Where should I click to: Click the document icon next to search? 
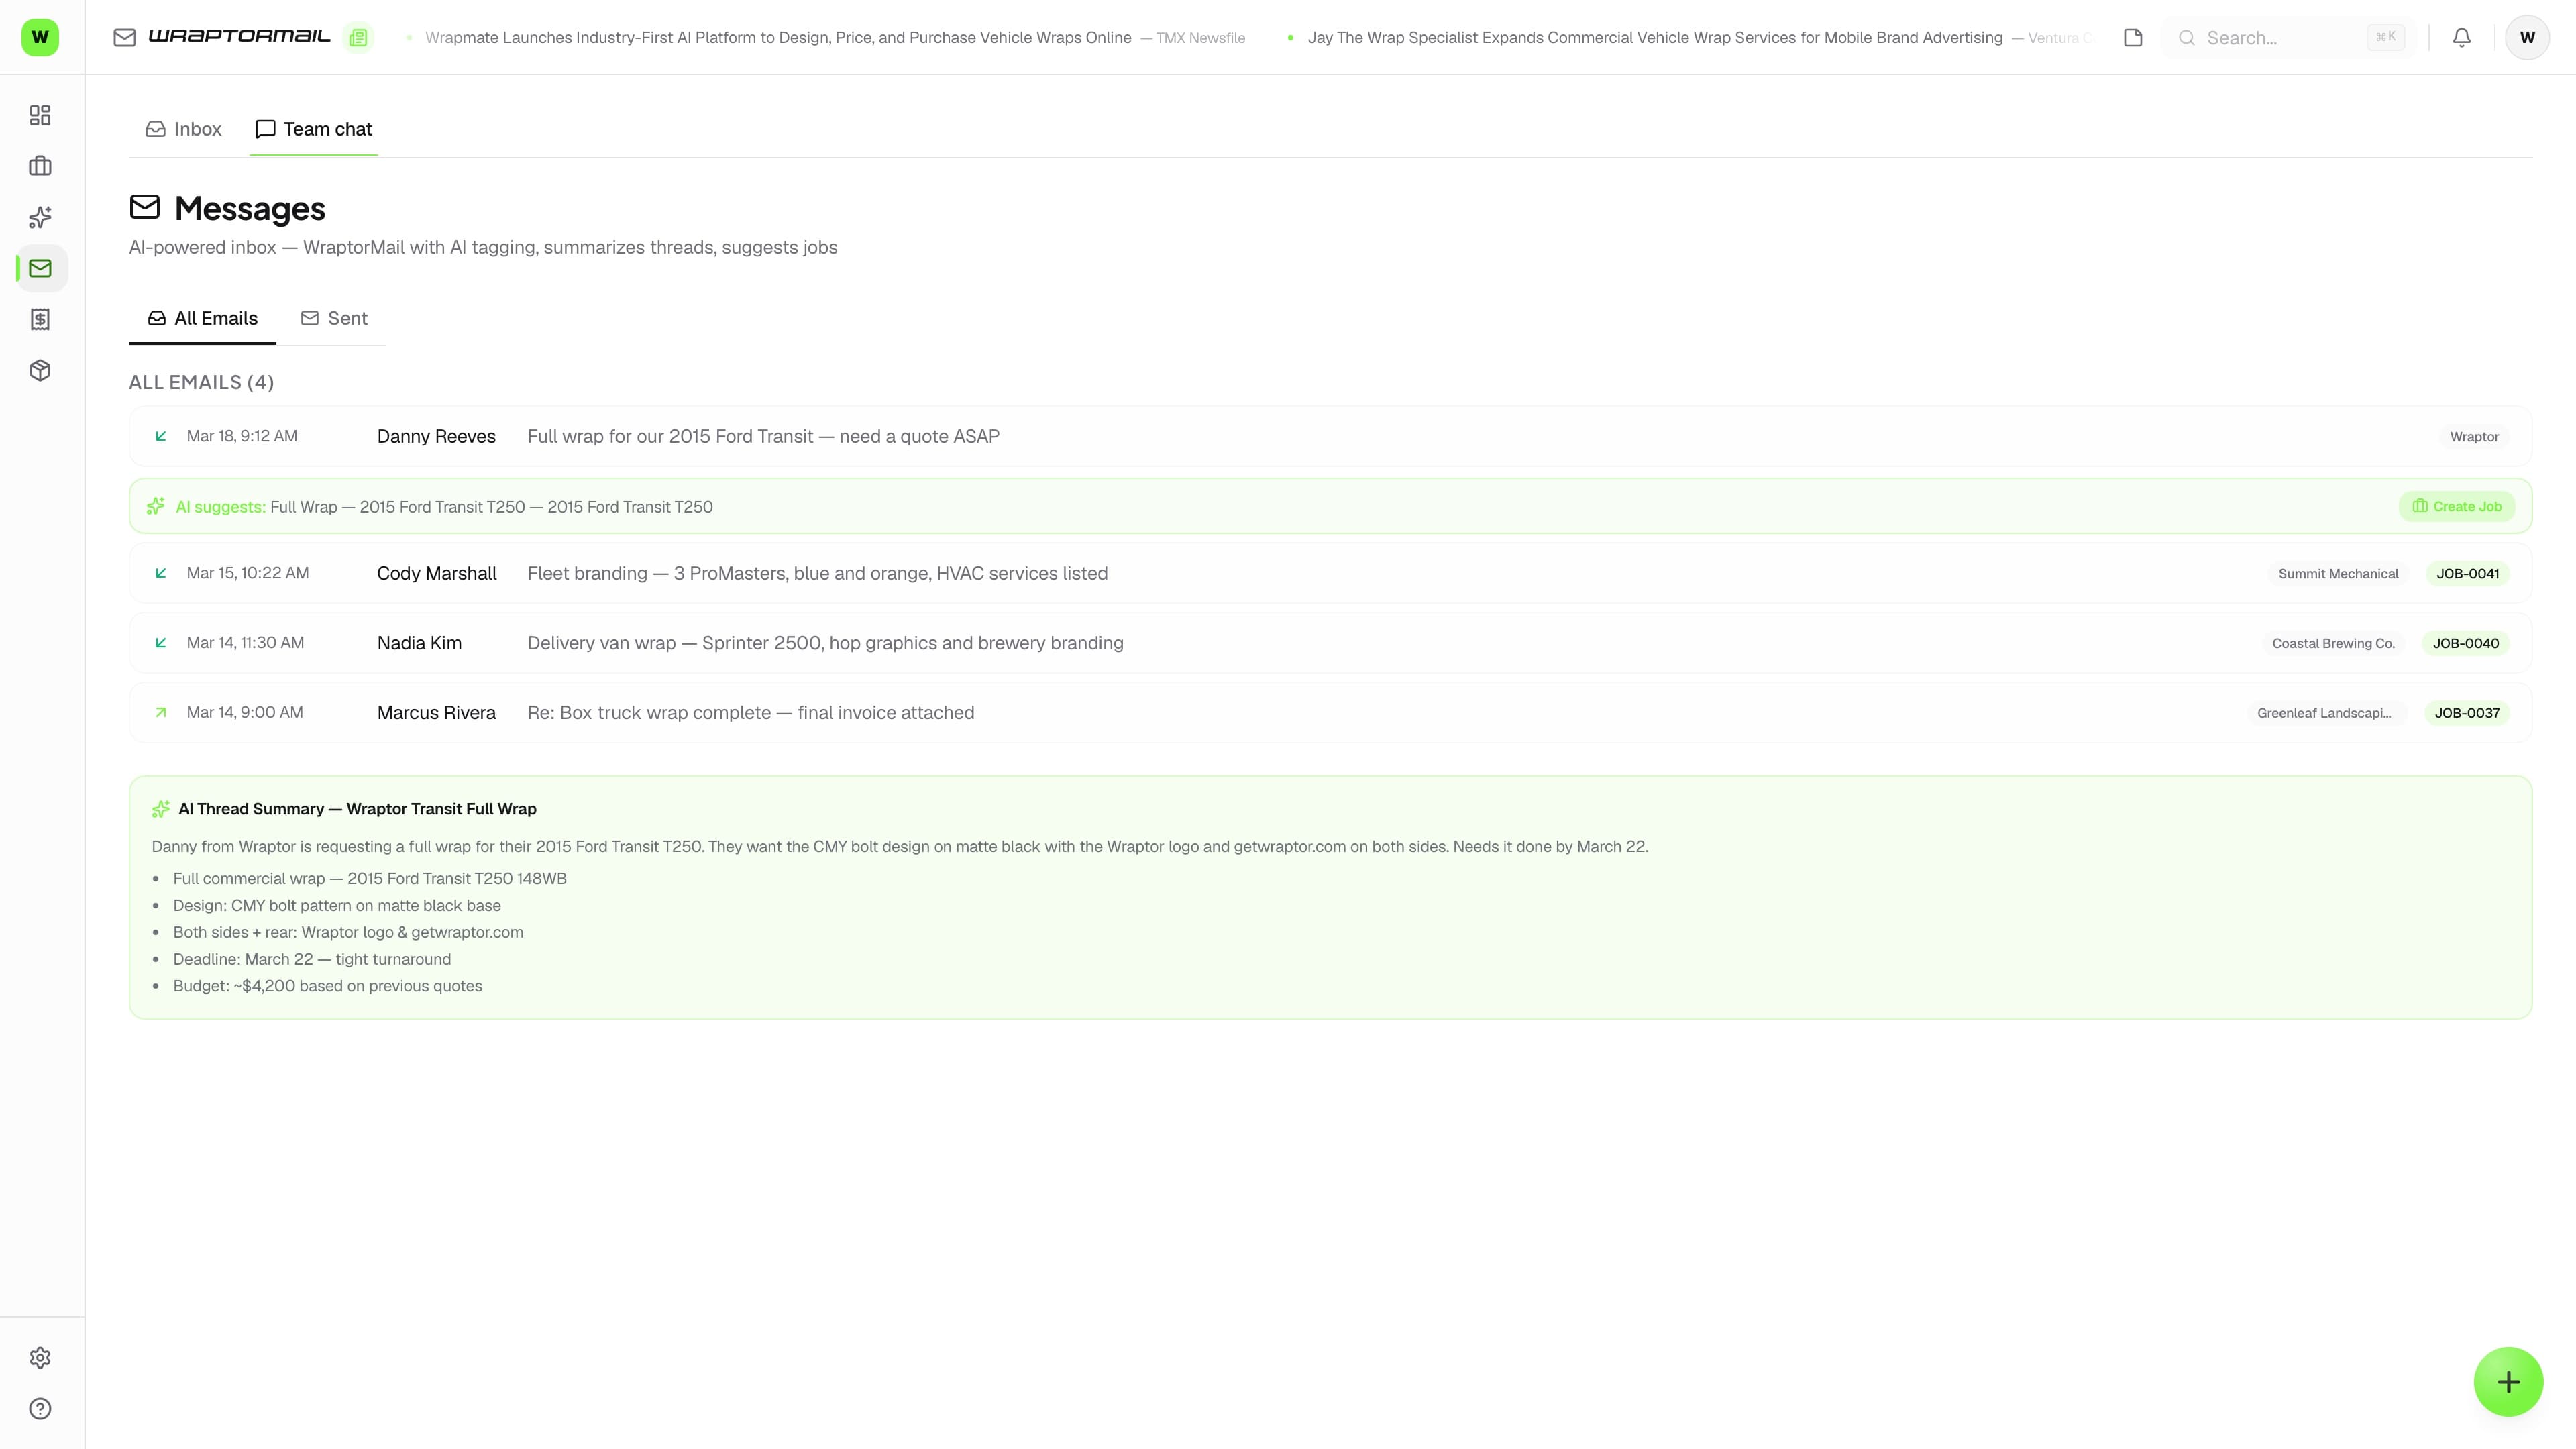(2133, 37)
